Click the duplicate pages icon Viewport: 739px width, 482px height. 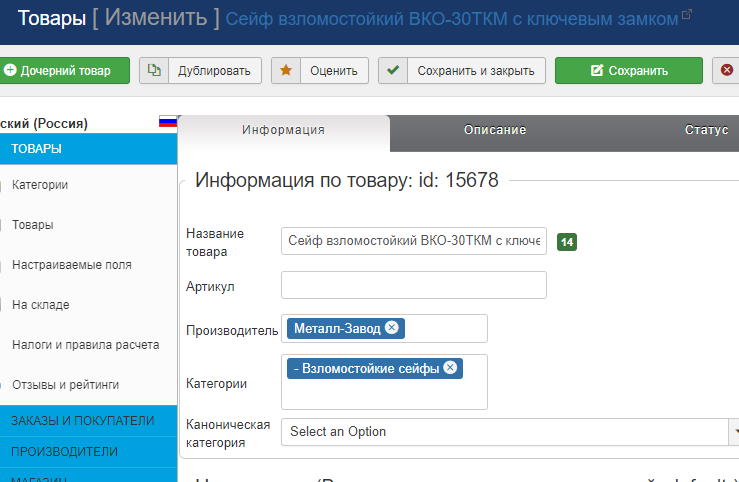154,70
